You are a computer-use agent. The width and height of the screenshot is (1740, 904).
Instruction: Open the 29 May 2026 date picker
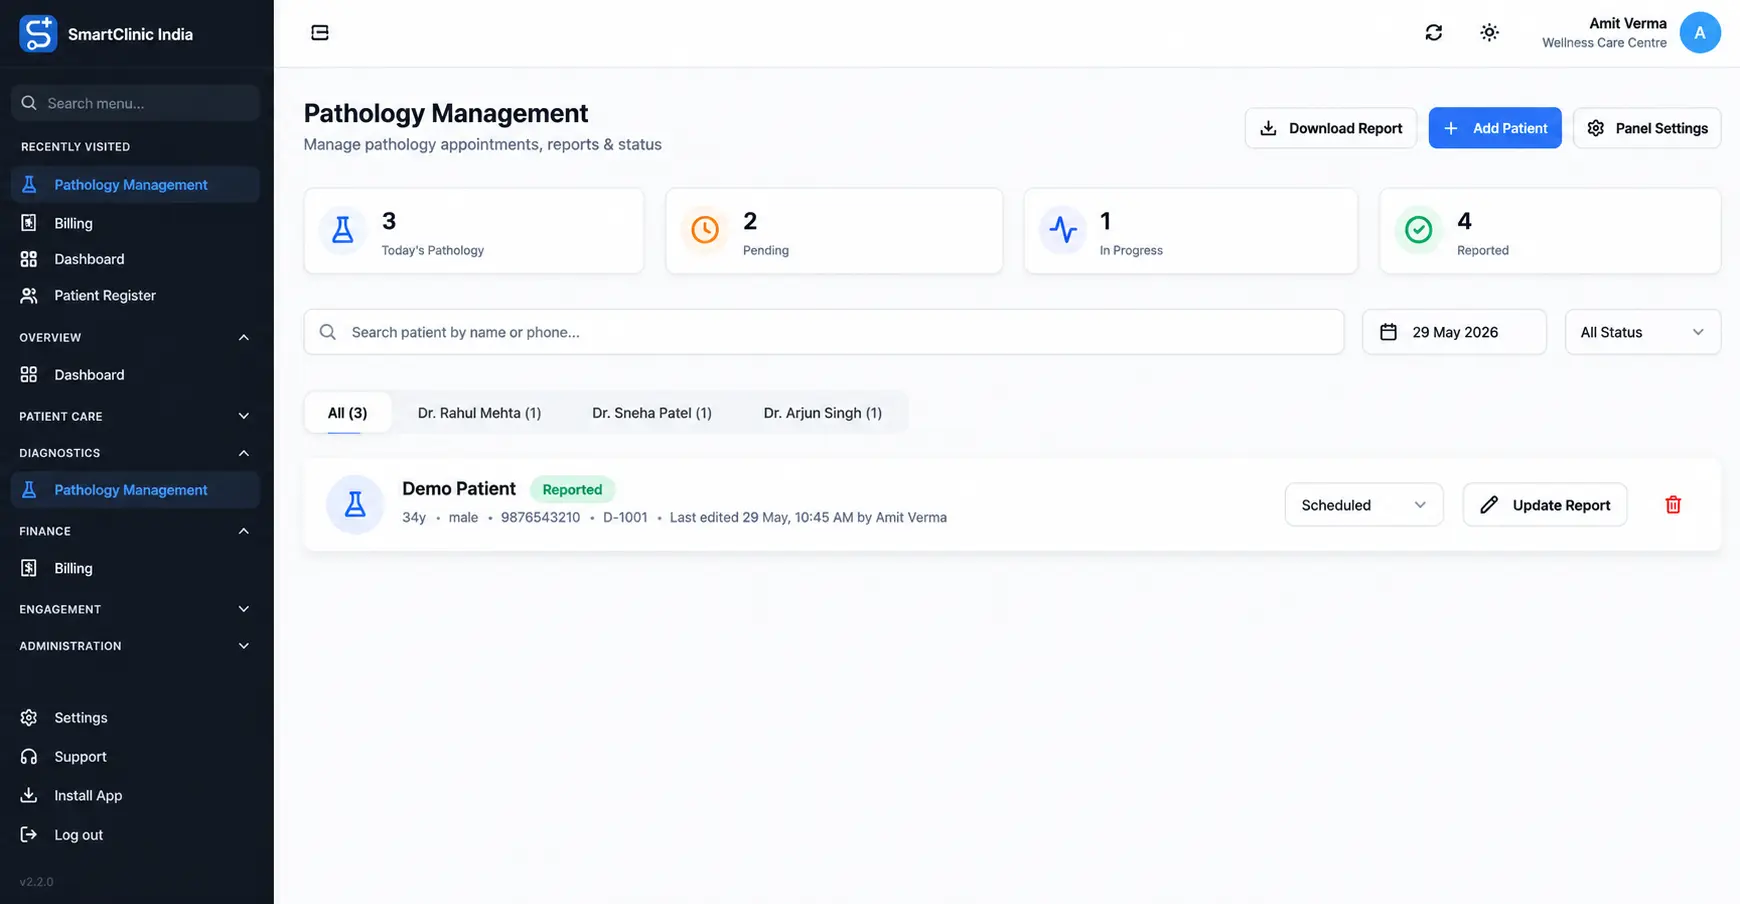tap(1454, 332)
